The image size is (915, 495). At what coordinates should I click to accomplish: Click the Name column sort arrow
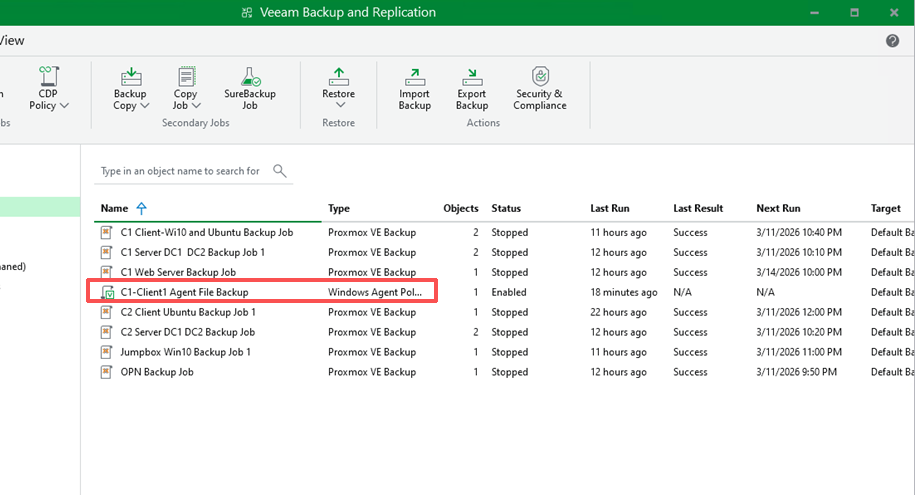[x=141, y=208]
